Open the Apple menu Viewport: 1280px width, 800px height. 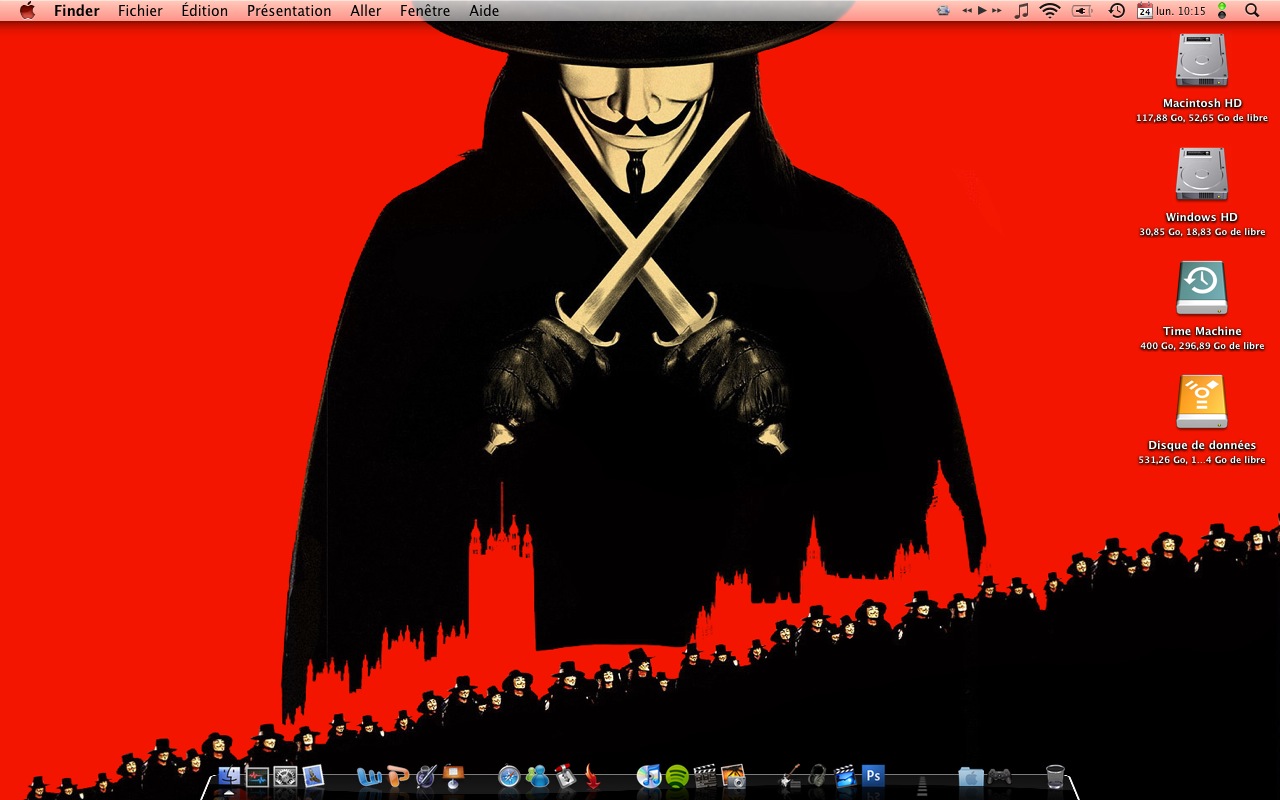pyautogui.click(x=27, y=11)
